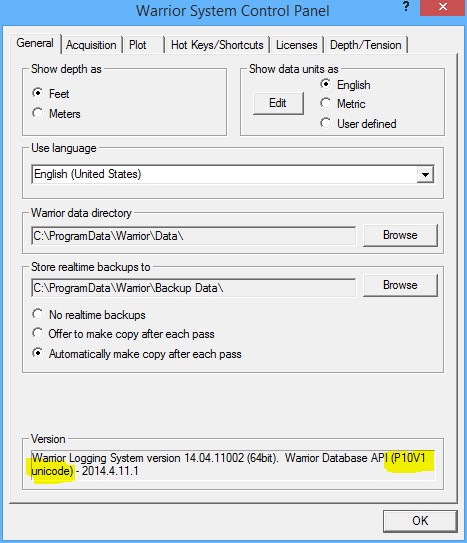Click the Edit units button

click(x=278, y=103)
